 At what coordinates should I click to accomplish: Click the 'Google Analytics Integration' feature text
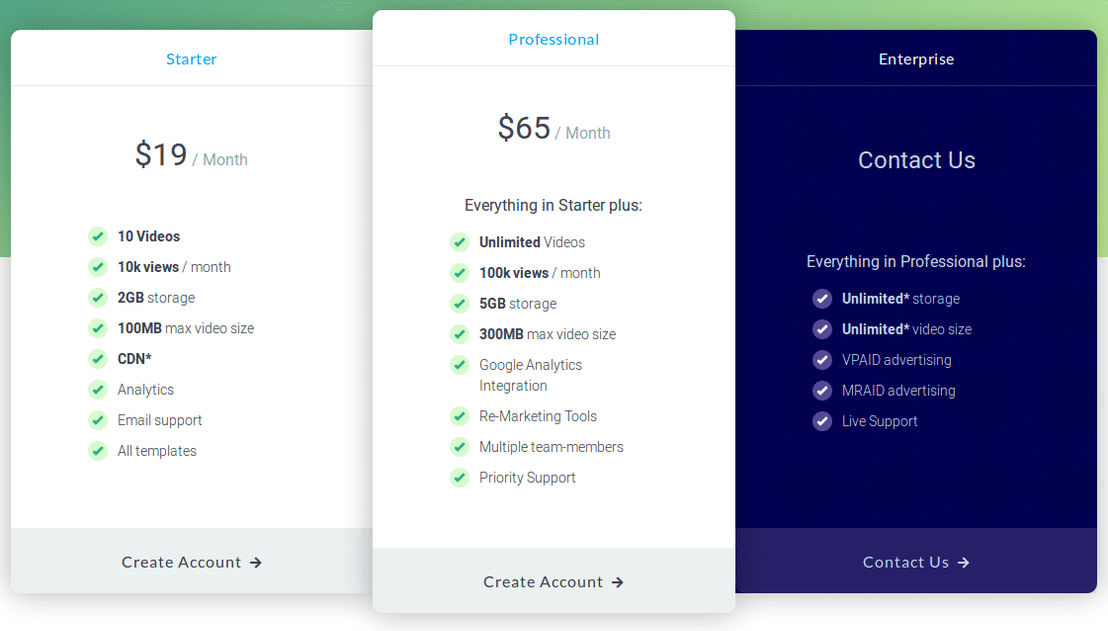[x=531, y=375]
